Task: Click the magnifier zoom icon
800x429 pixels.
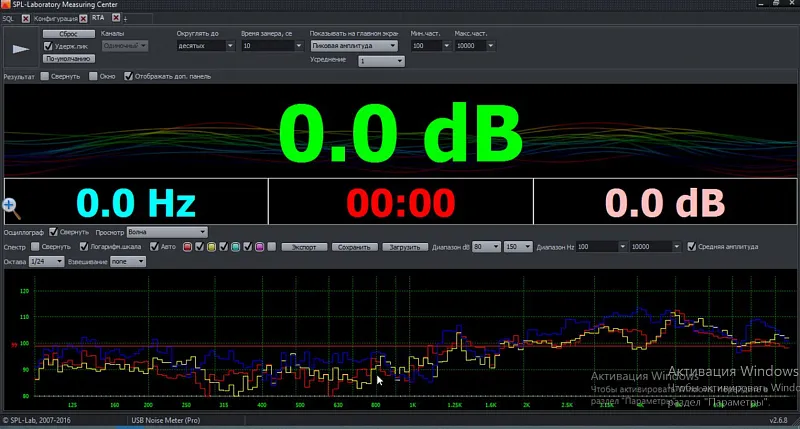Action: click(x=12, y=208)
